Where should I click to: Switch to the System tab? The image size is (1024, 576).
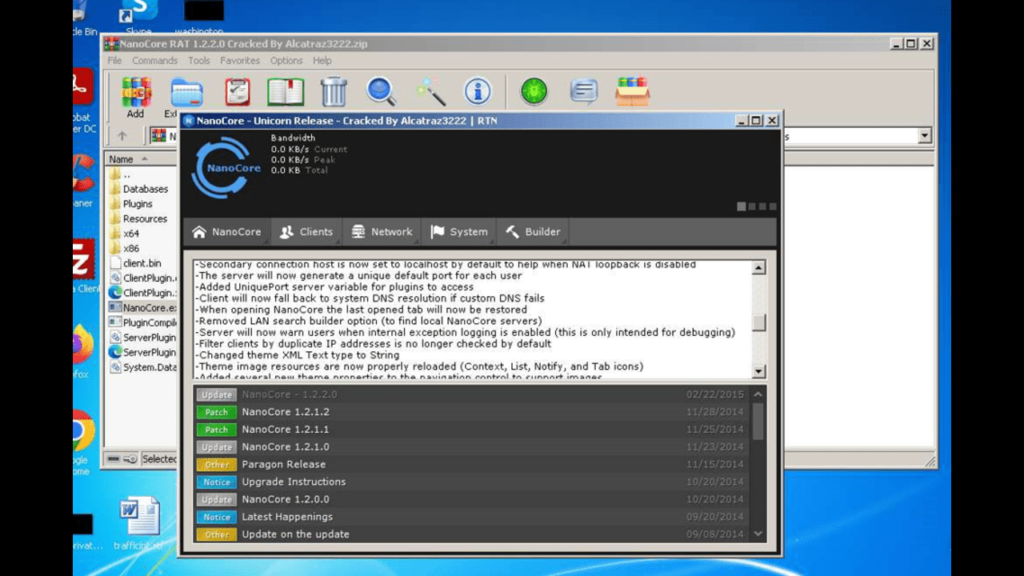pos(459,232)
